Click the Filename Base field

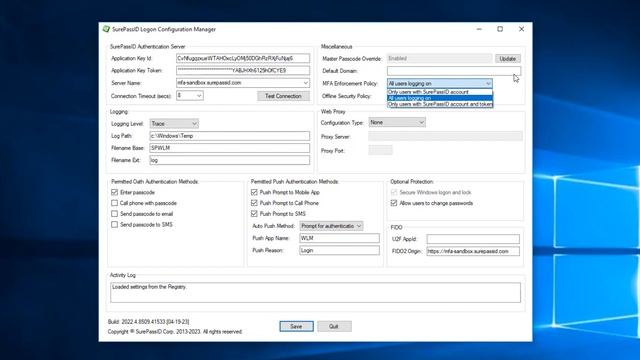(x=229, y=148)
